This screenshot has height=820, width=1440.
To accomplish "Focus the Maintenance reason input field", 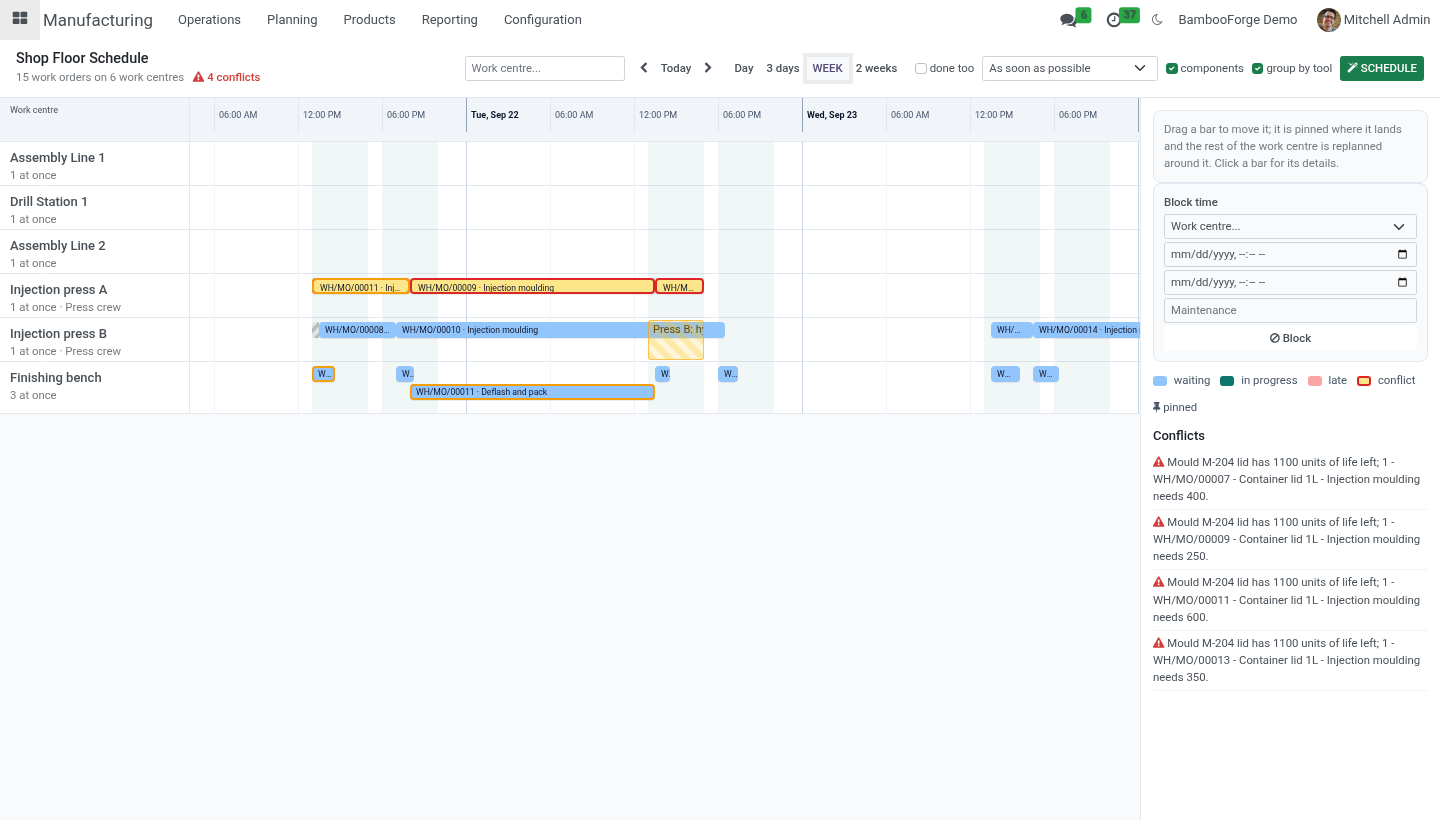I will click(1290, 310).
